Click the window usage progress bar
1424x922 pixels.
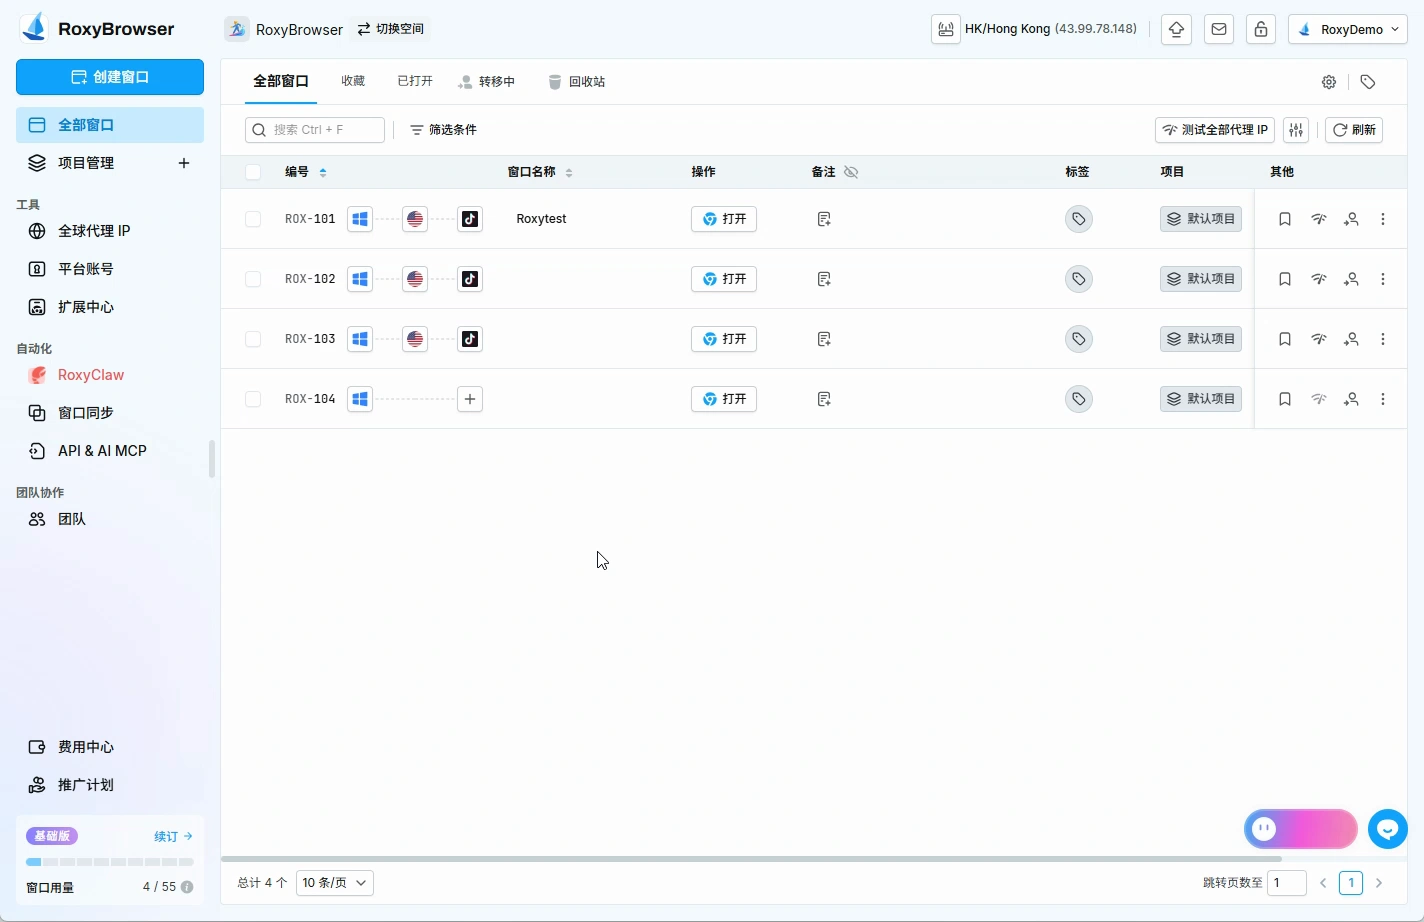point(110,862)
